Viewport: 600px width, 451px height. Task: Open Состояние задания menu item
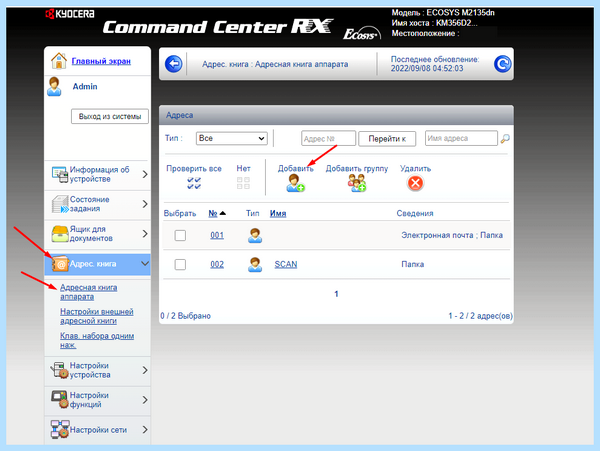(98, 204)
